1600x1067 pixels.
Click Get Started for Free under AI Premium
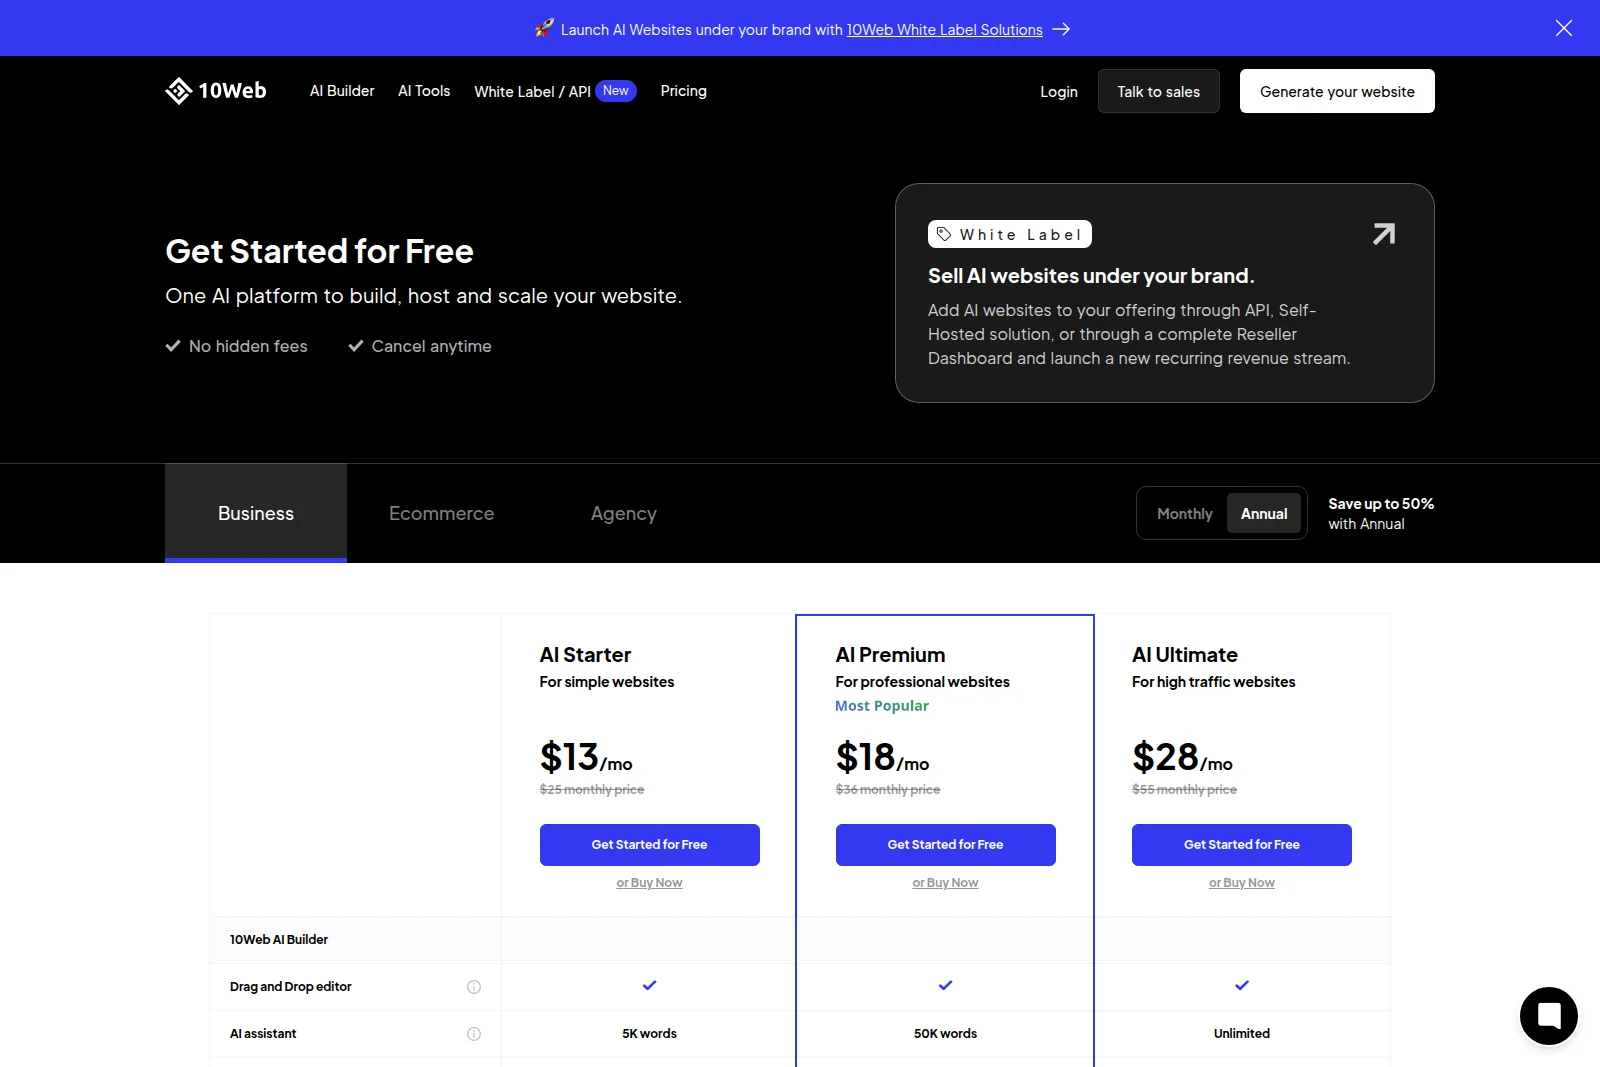pos(944,844)
